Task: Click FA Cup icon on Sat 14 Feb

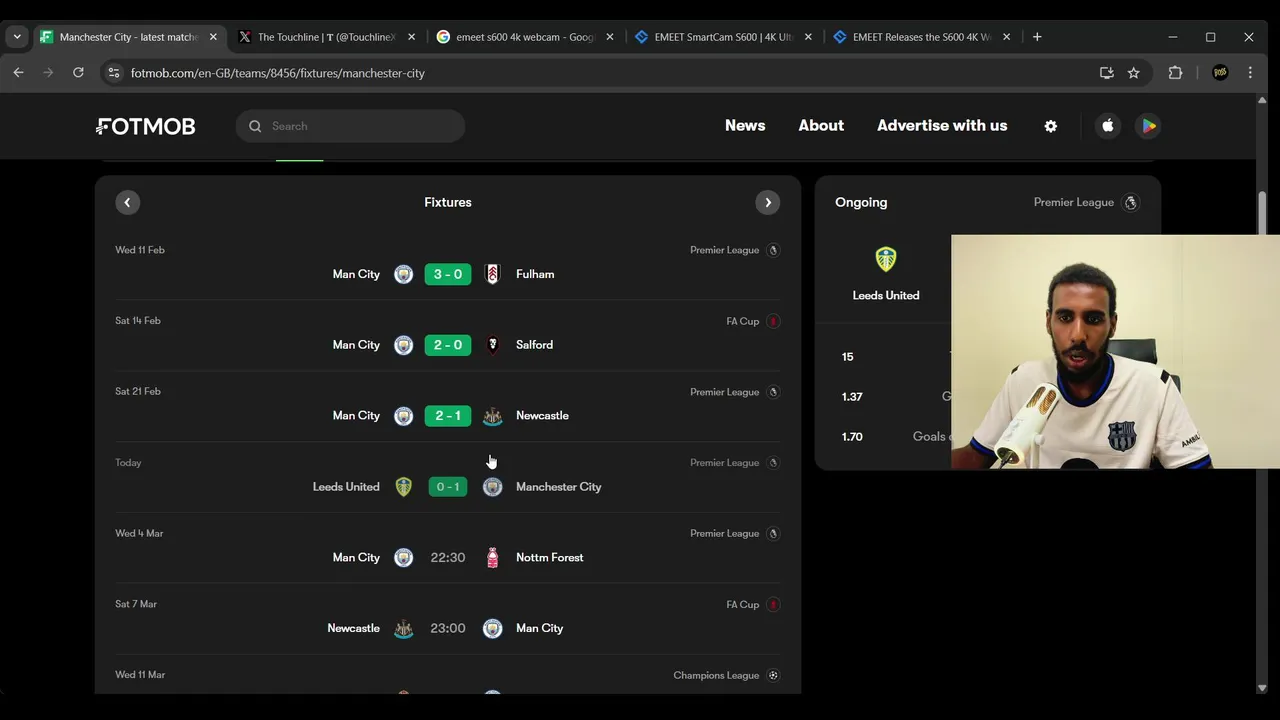Action: click(x=773, y=321)
